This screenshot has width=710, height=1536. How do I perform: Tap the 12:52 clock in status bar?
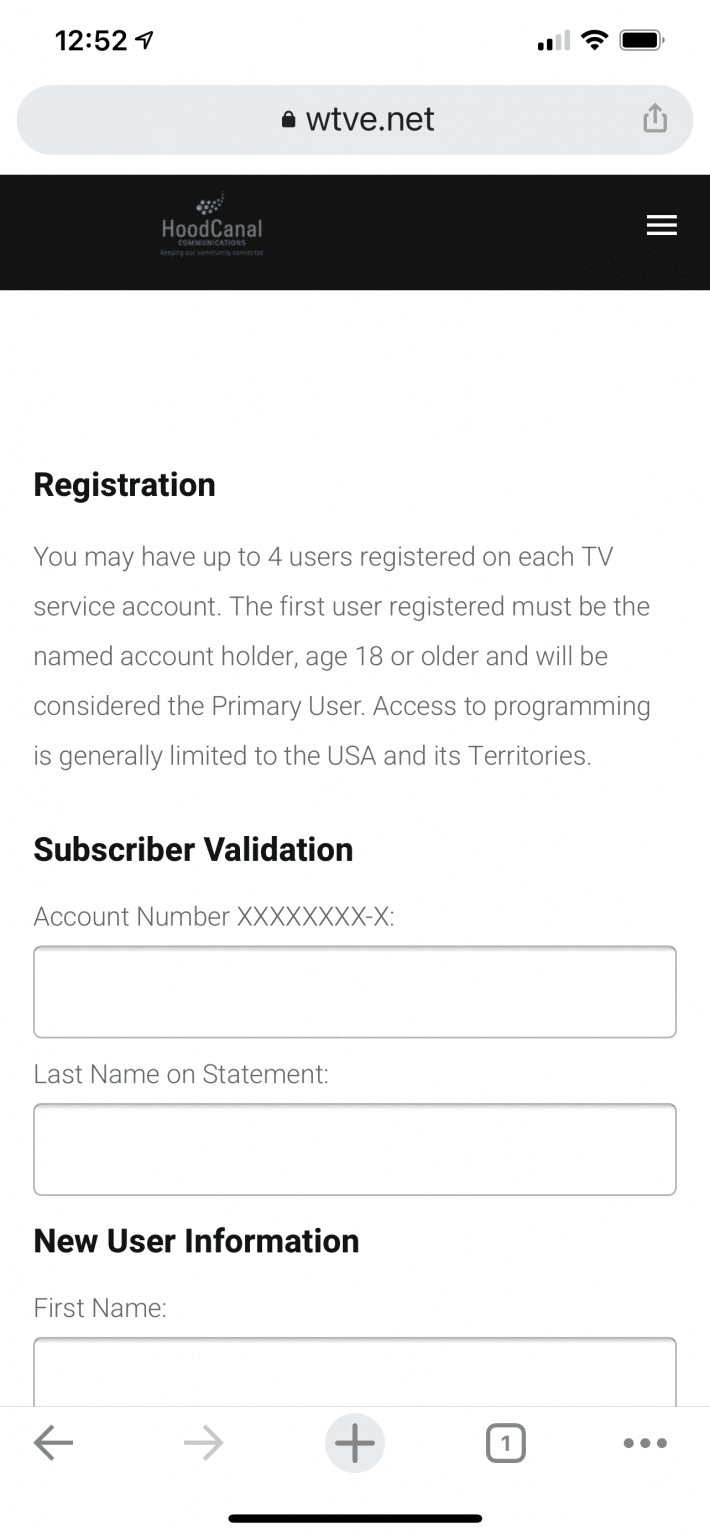tap(92, 41)
